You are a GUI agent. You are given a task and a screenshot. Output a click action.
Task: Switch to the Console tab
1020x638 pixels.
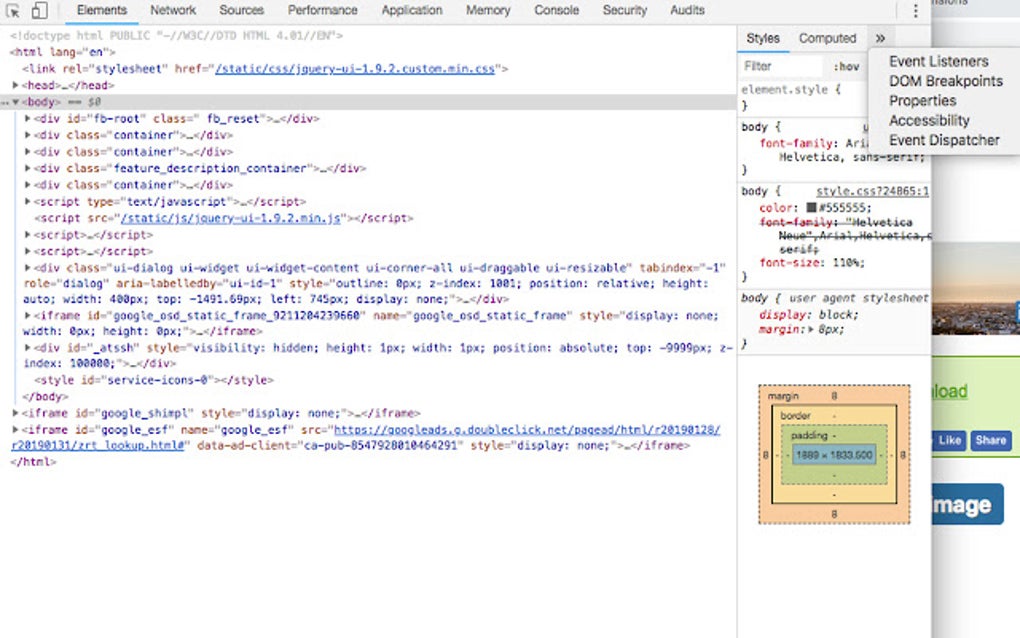click(556, 11)
